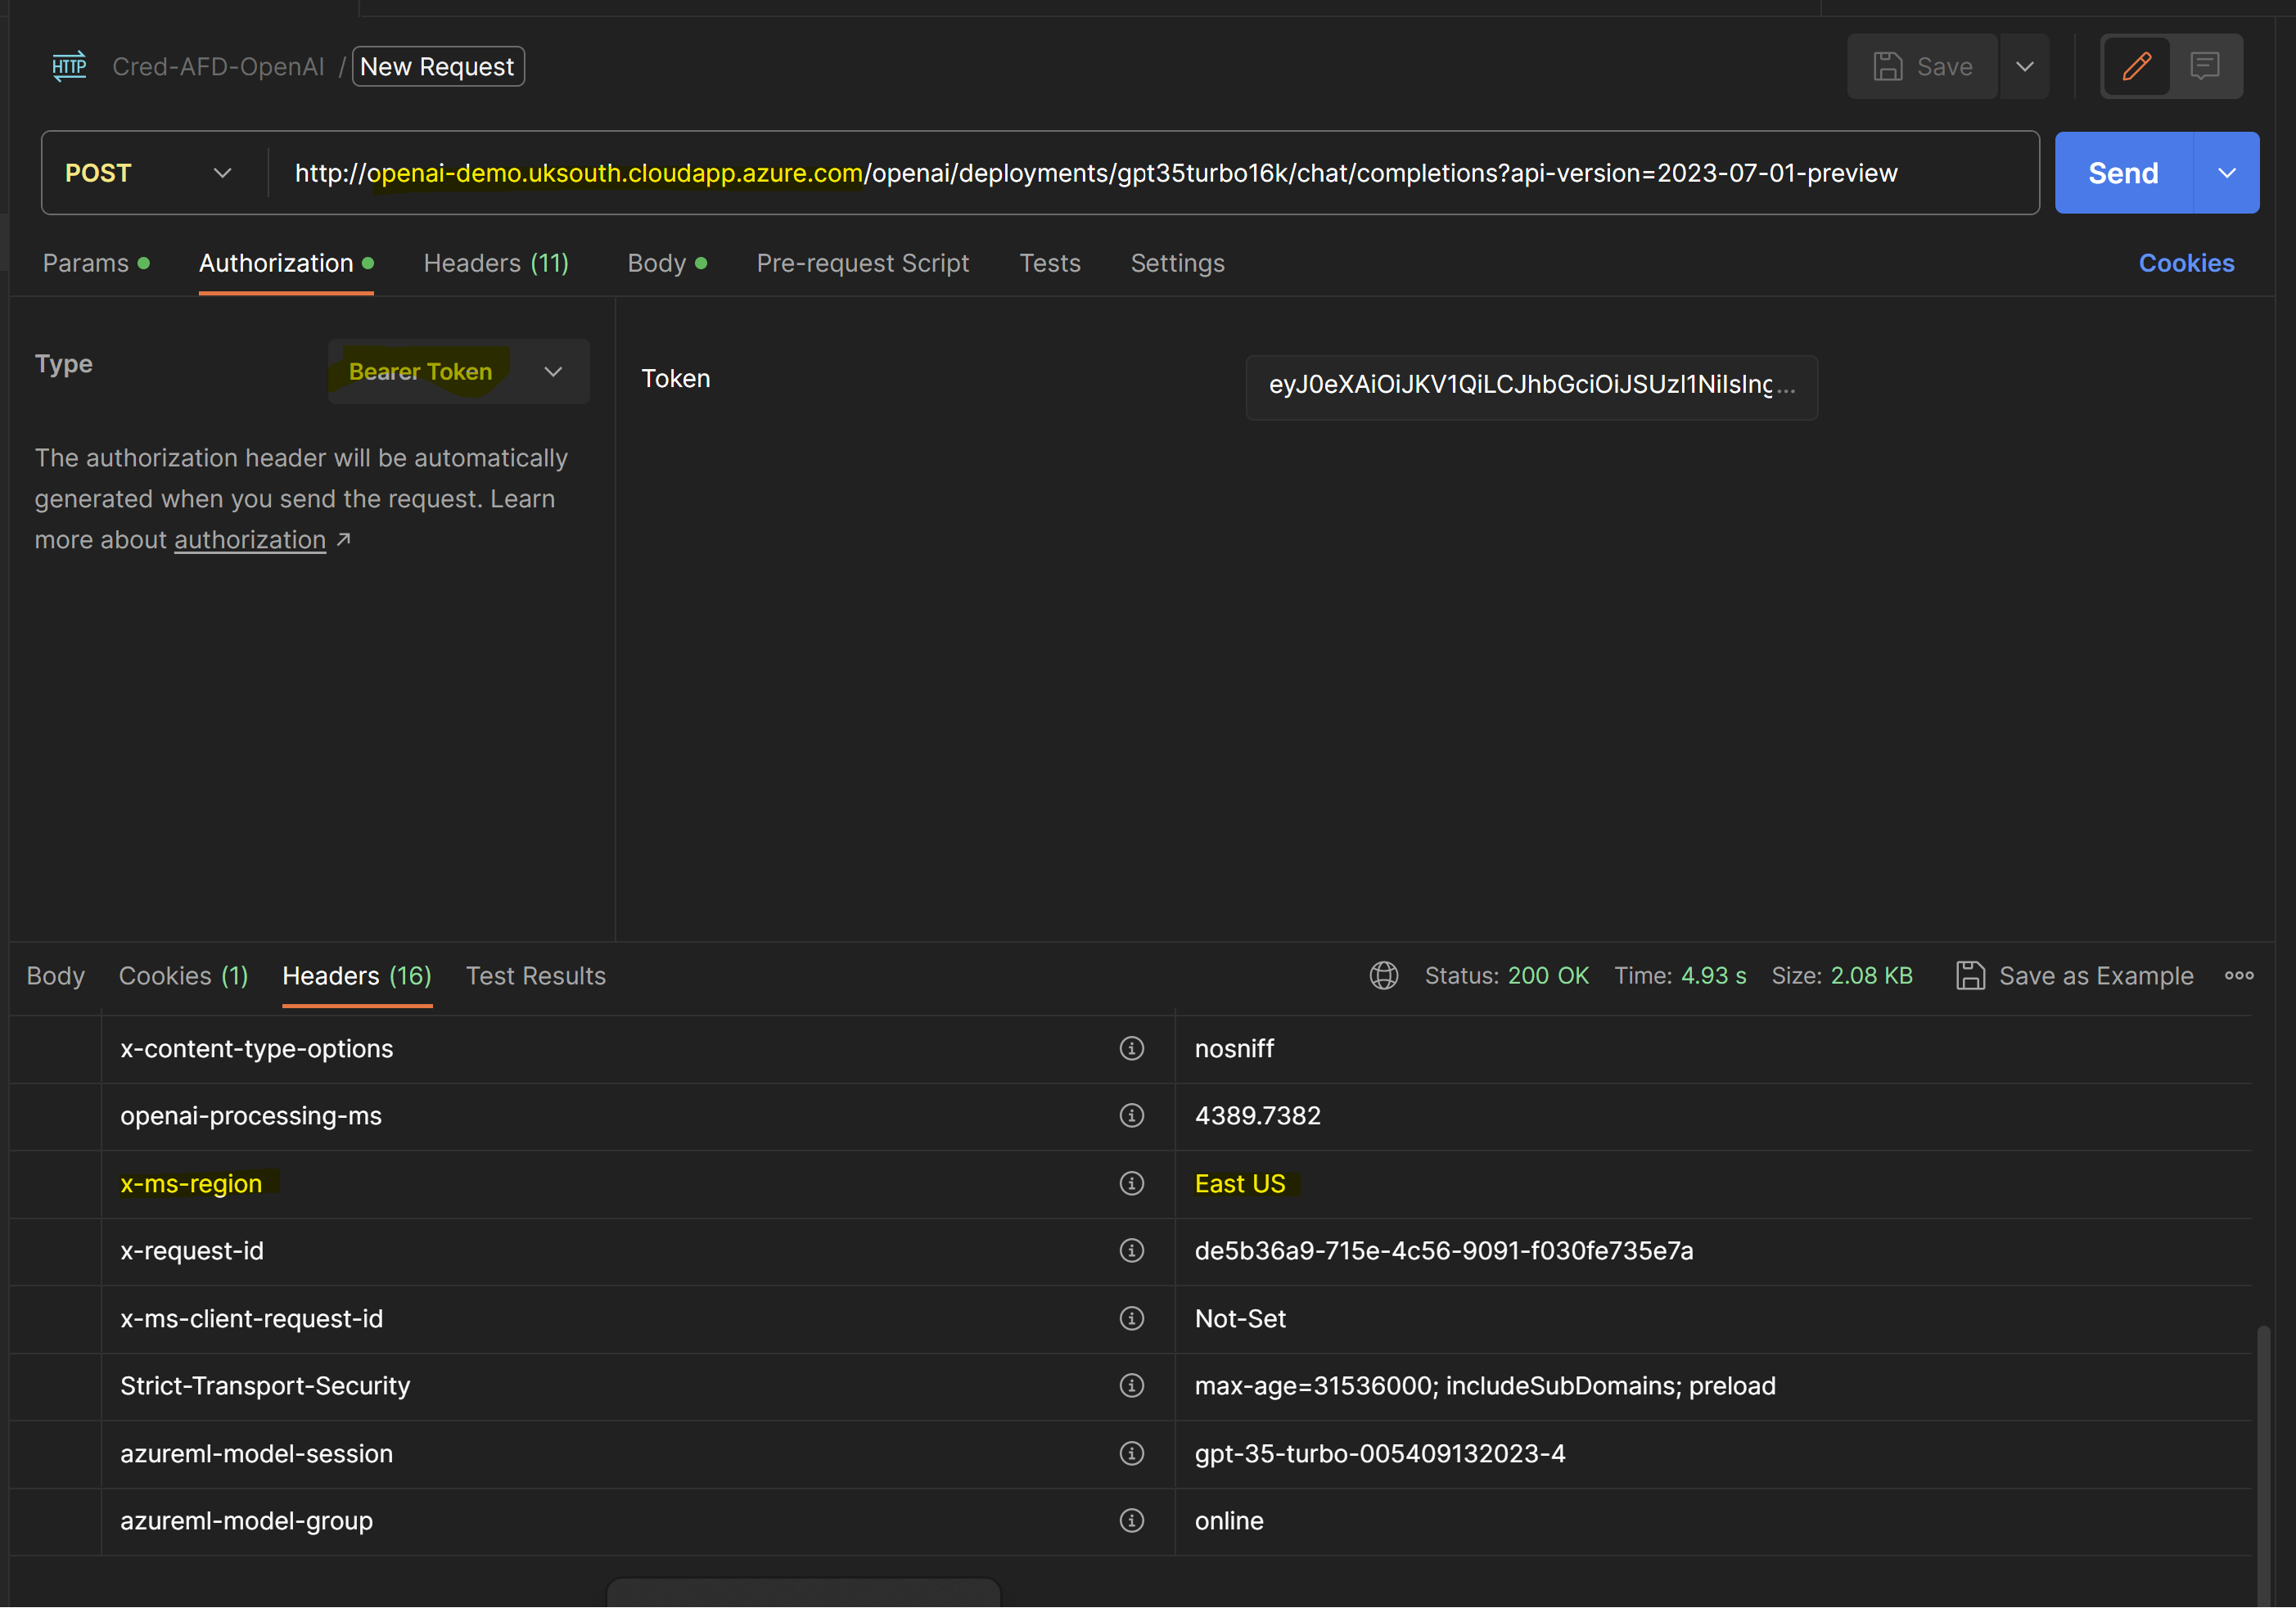Click the edit pencil icon
Screen dimensions: 2296x1608
2136,67
